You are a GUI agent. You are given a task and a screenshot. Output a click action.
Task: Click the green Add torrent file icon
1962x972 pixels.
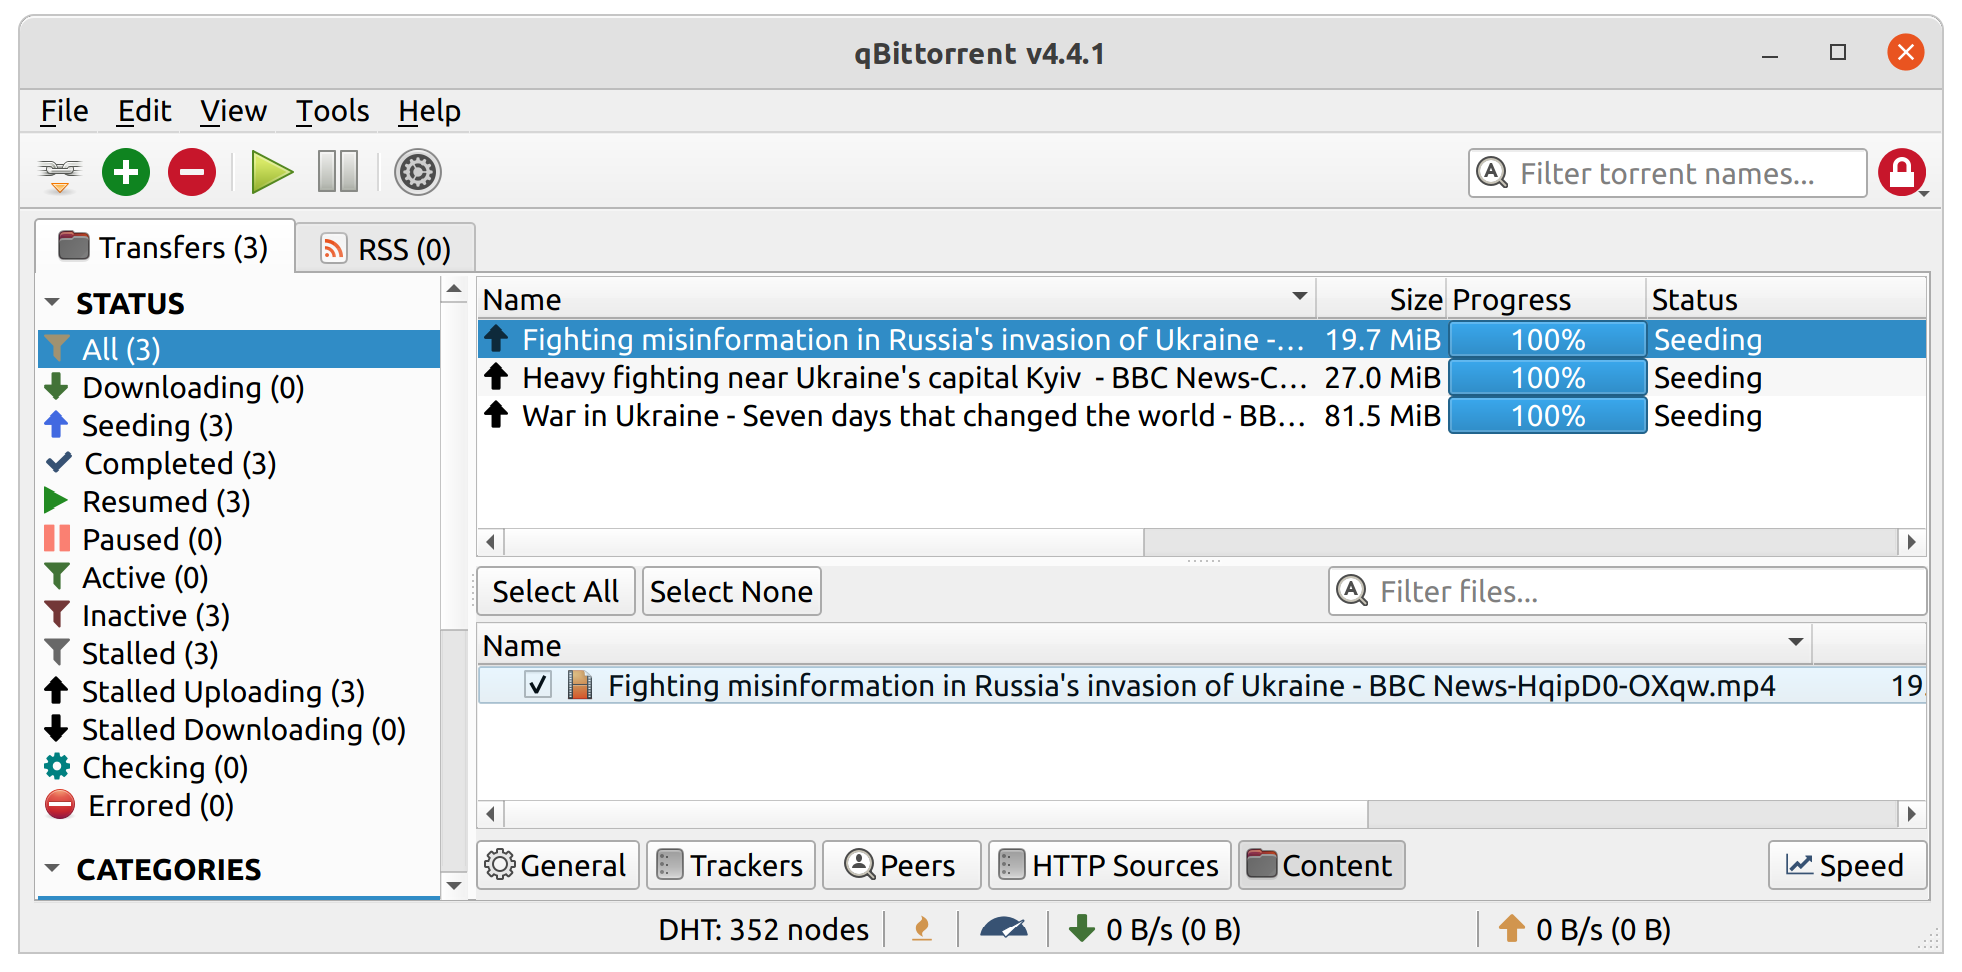pos(126,173)
